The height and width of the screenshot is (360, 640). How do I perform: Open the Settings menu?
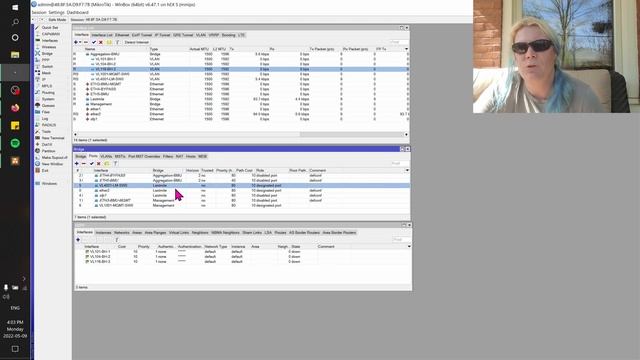pyautogui.click(x=56, y=13)
